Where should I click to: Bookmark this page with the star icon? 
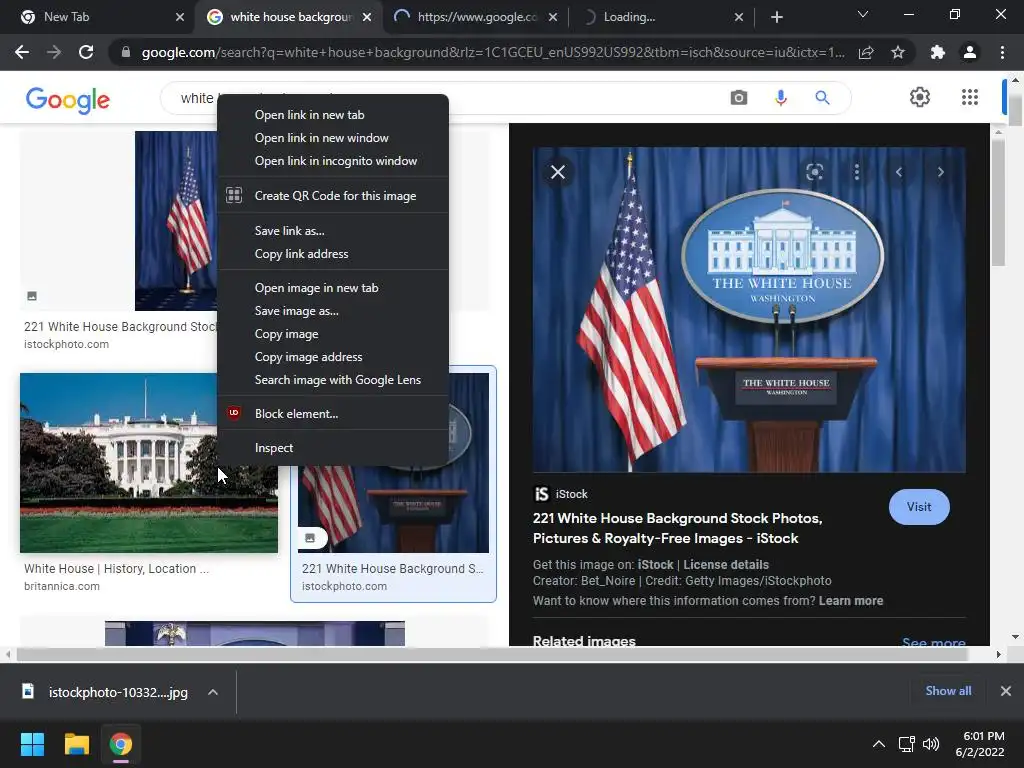pos(898,52)
